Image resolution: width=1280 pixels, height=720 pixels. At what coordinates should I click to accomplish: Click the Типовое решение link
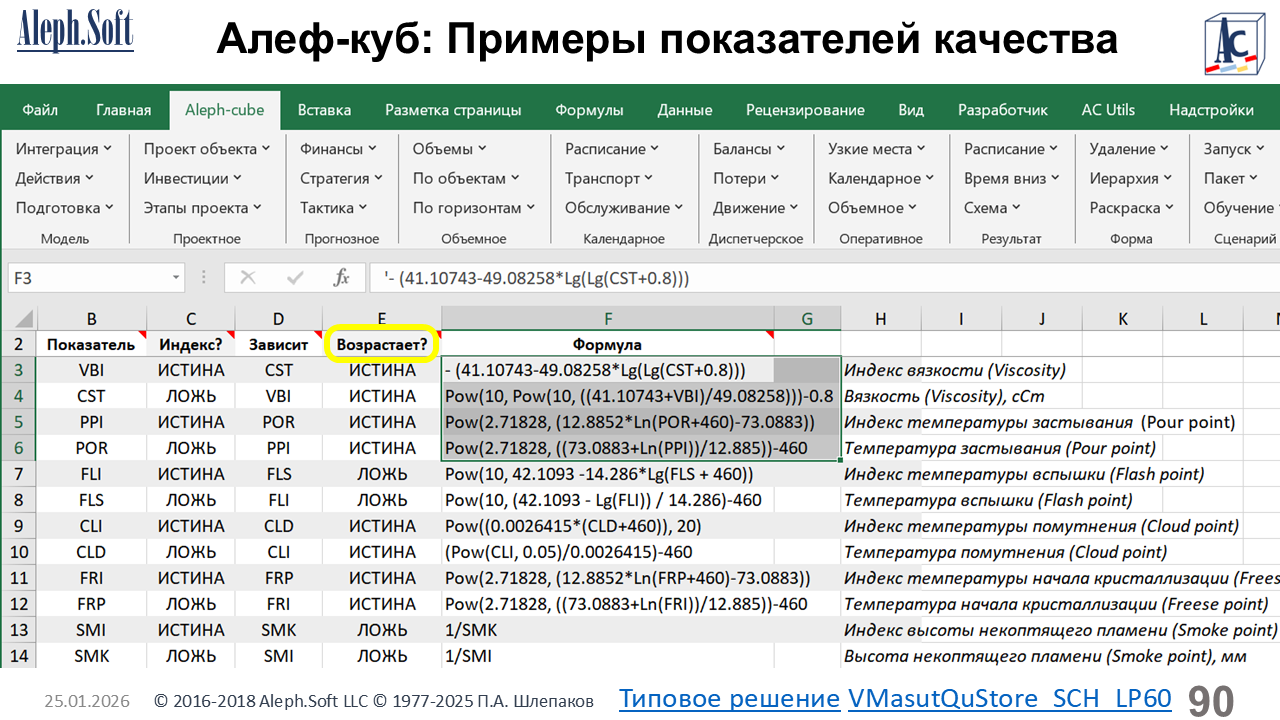point(729,699)
